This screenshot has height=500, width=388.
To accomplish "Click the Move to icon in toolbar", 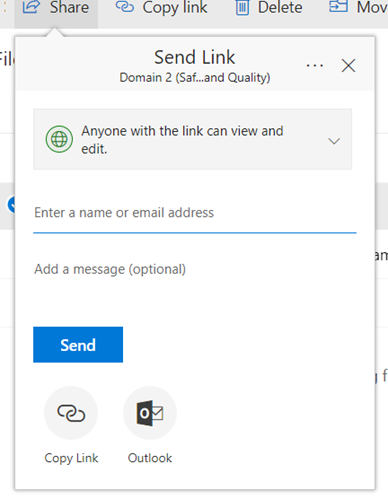I will coord(338,6).
